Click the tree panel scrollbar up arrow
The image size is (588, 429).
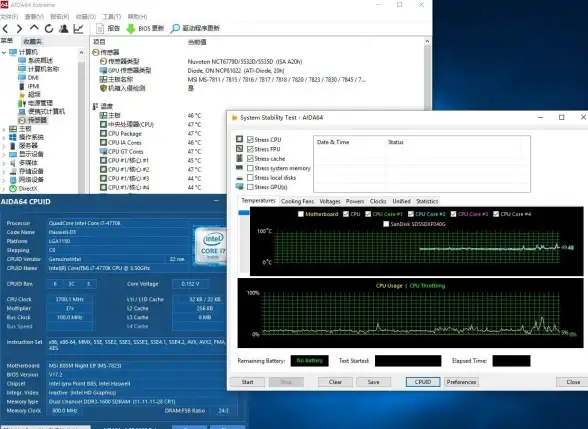81,52
